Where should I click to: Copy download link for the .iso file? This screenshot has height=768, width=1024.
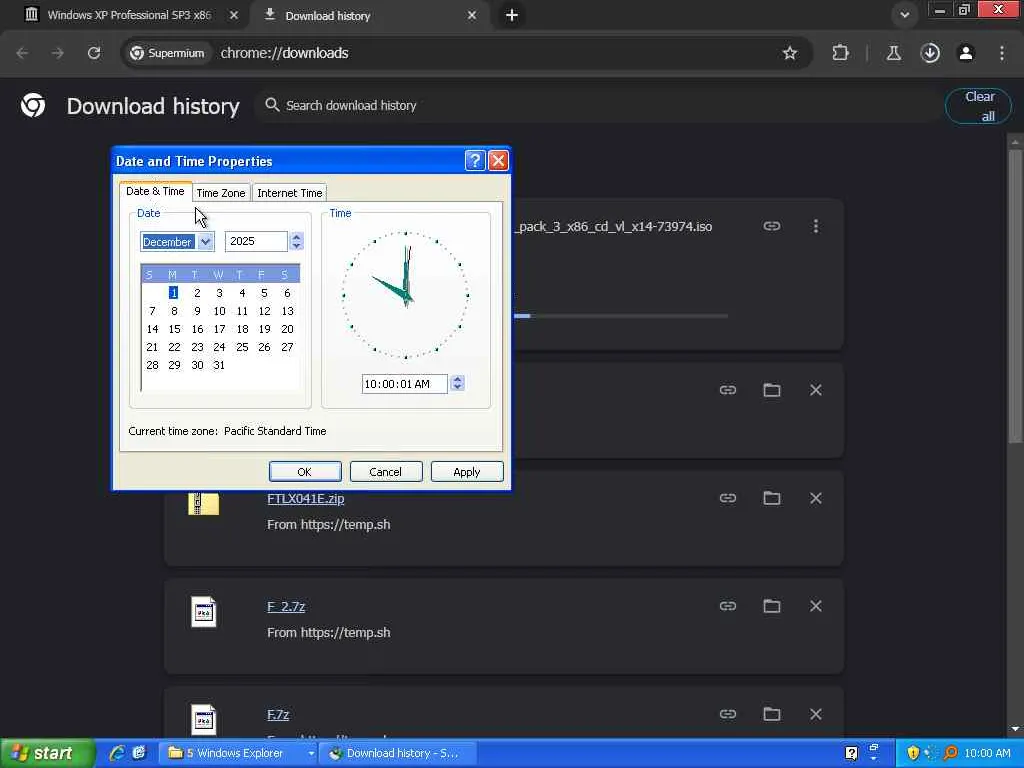point(772,226)
